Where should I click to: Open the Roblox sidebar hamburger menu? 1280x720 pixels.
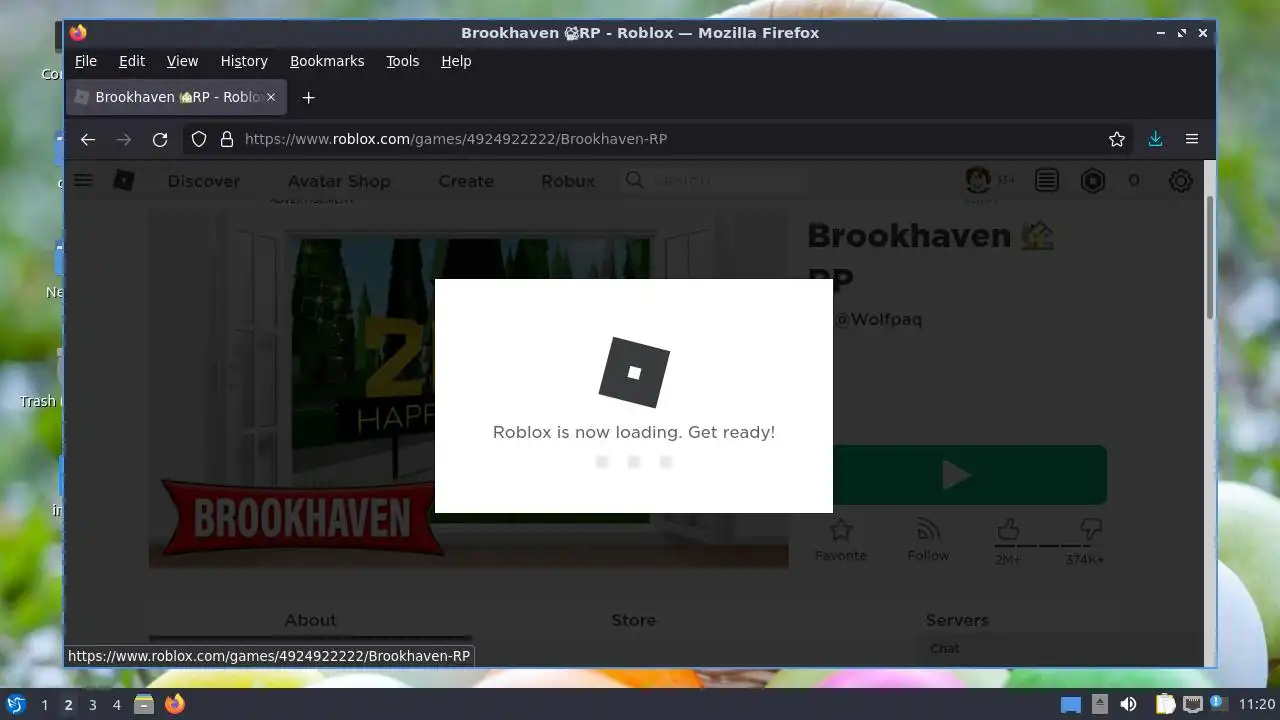[84, 180]
